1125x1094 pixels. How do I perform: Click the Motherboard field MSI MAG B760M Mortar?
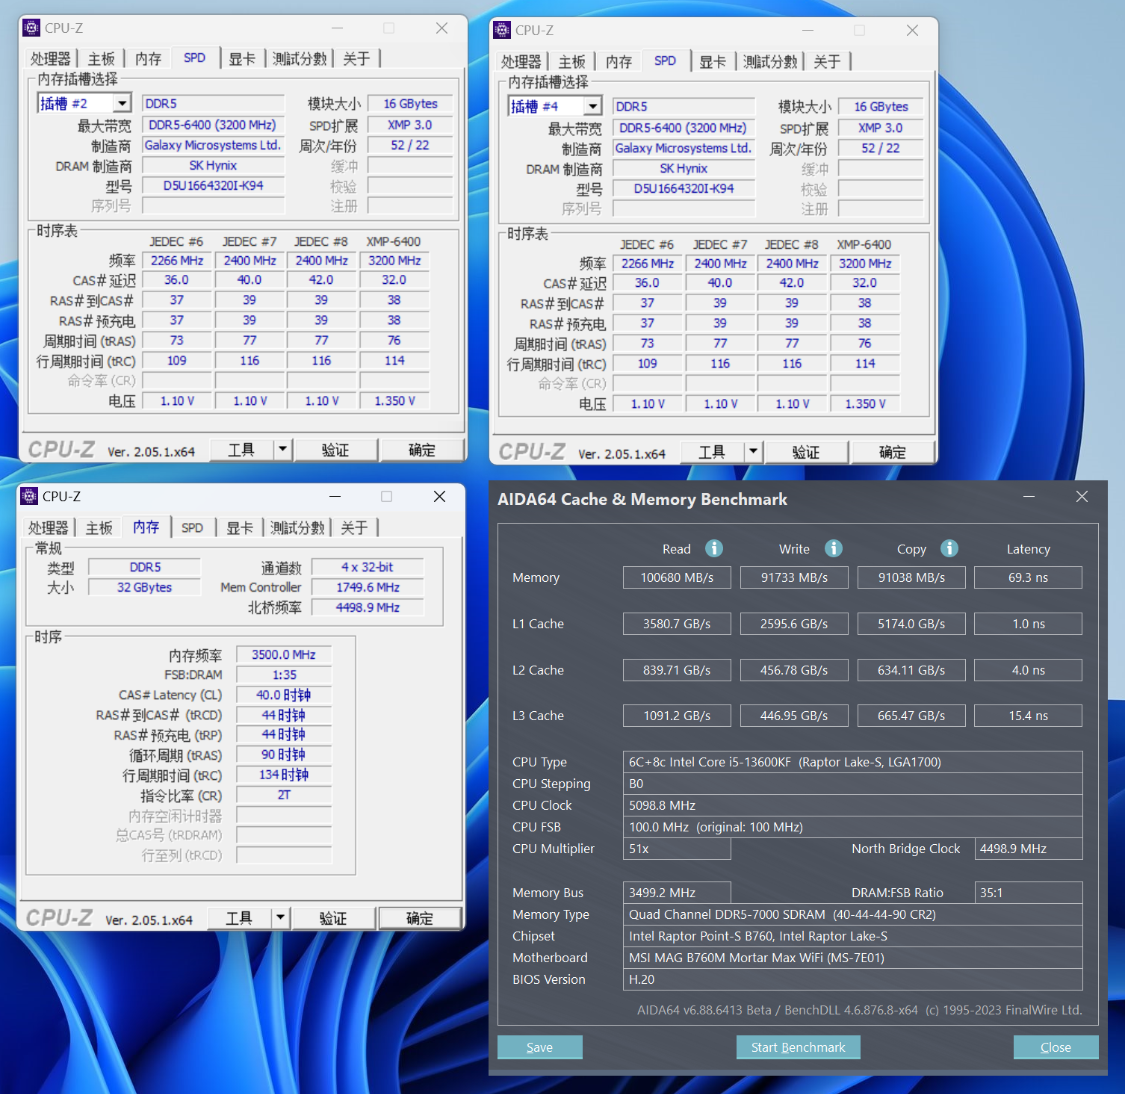coord(852,958)
